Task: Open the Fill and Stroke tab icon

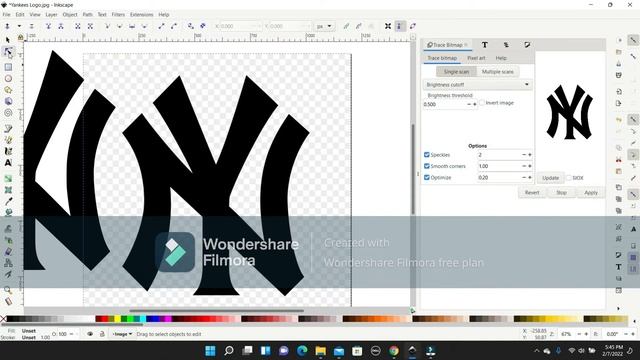Action: (x=527, y=45)
